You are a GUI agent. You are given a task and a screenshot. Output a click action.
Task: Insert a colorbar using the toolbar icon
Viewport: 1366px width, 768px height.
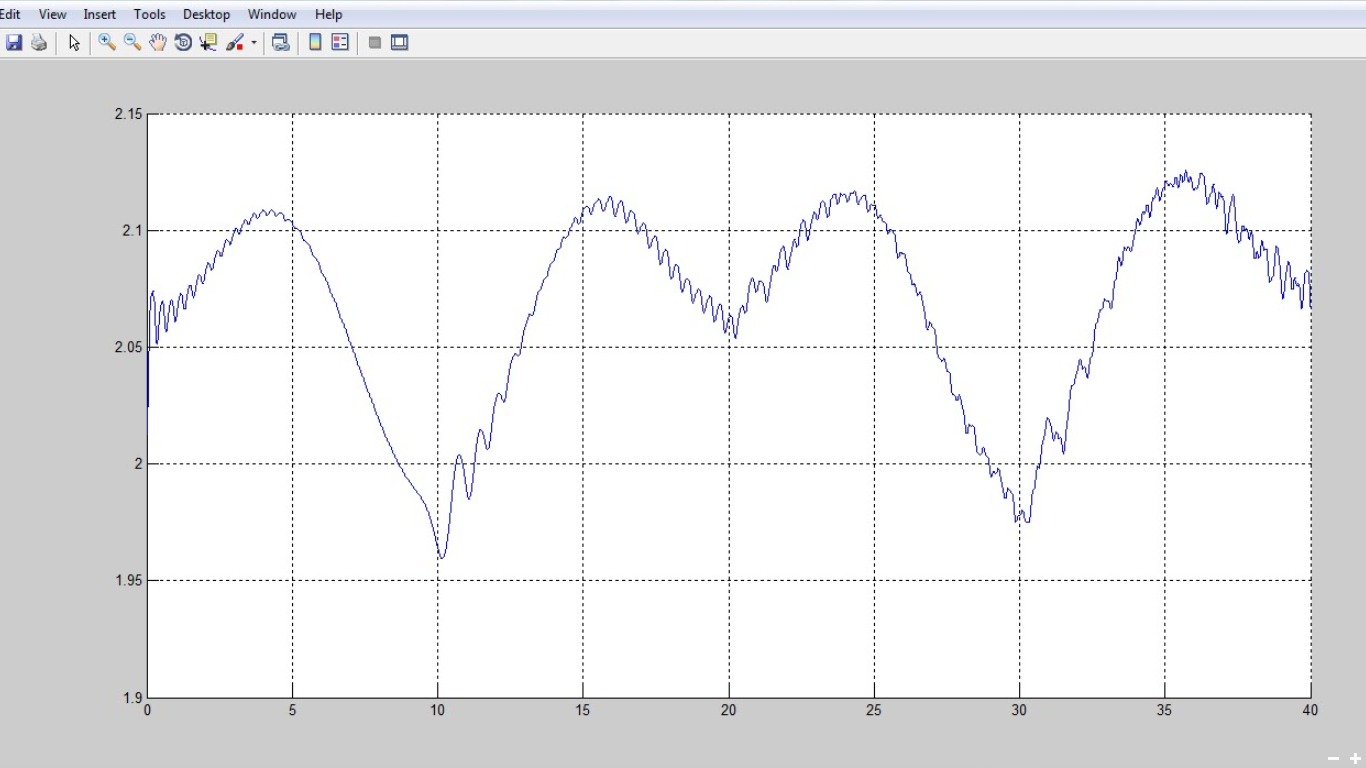coord(315,43)
